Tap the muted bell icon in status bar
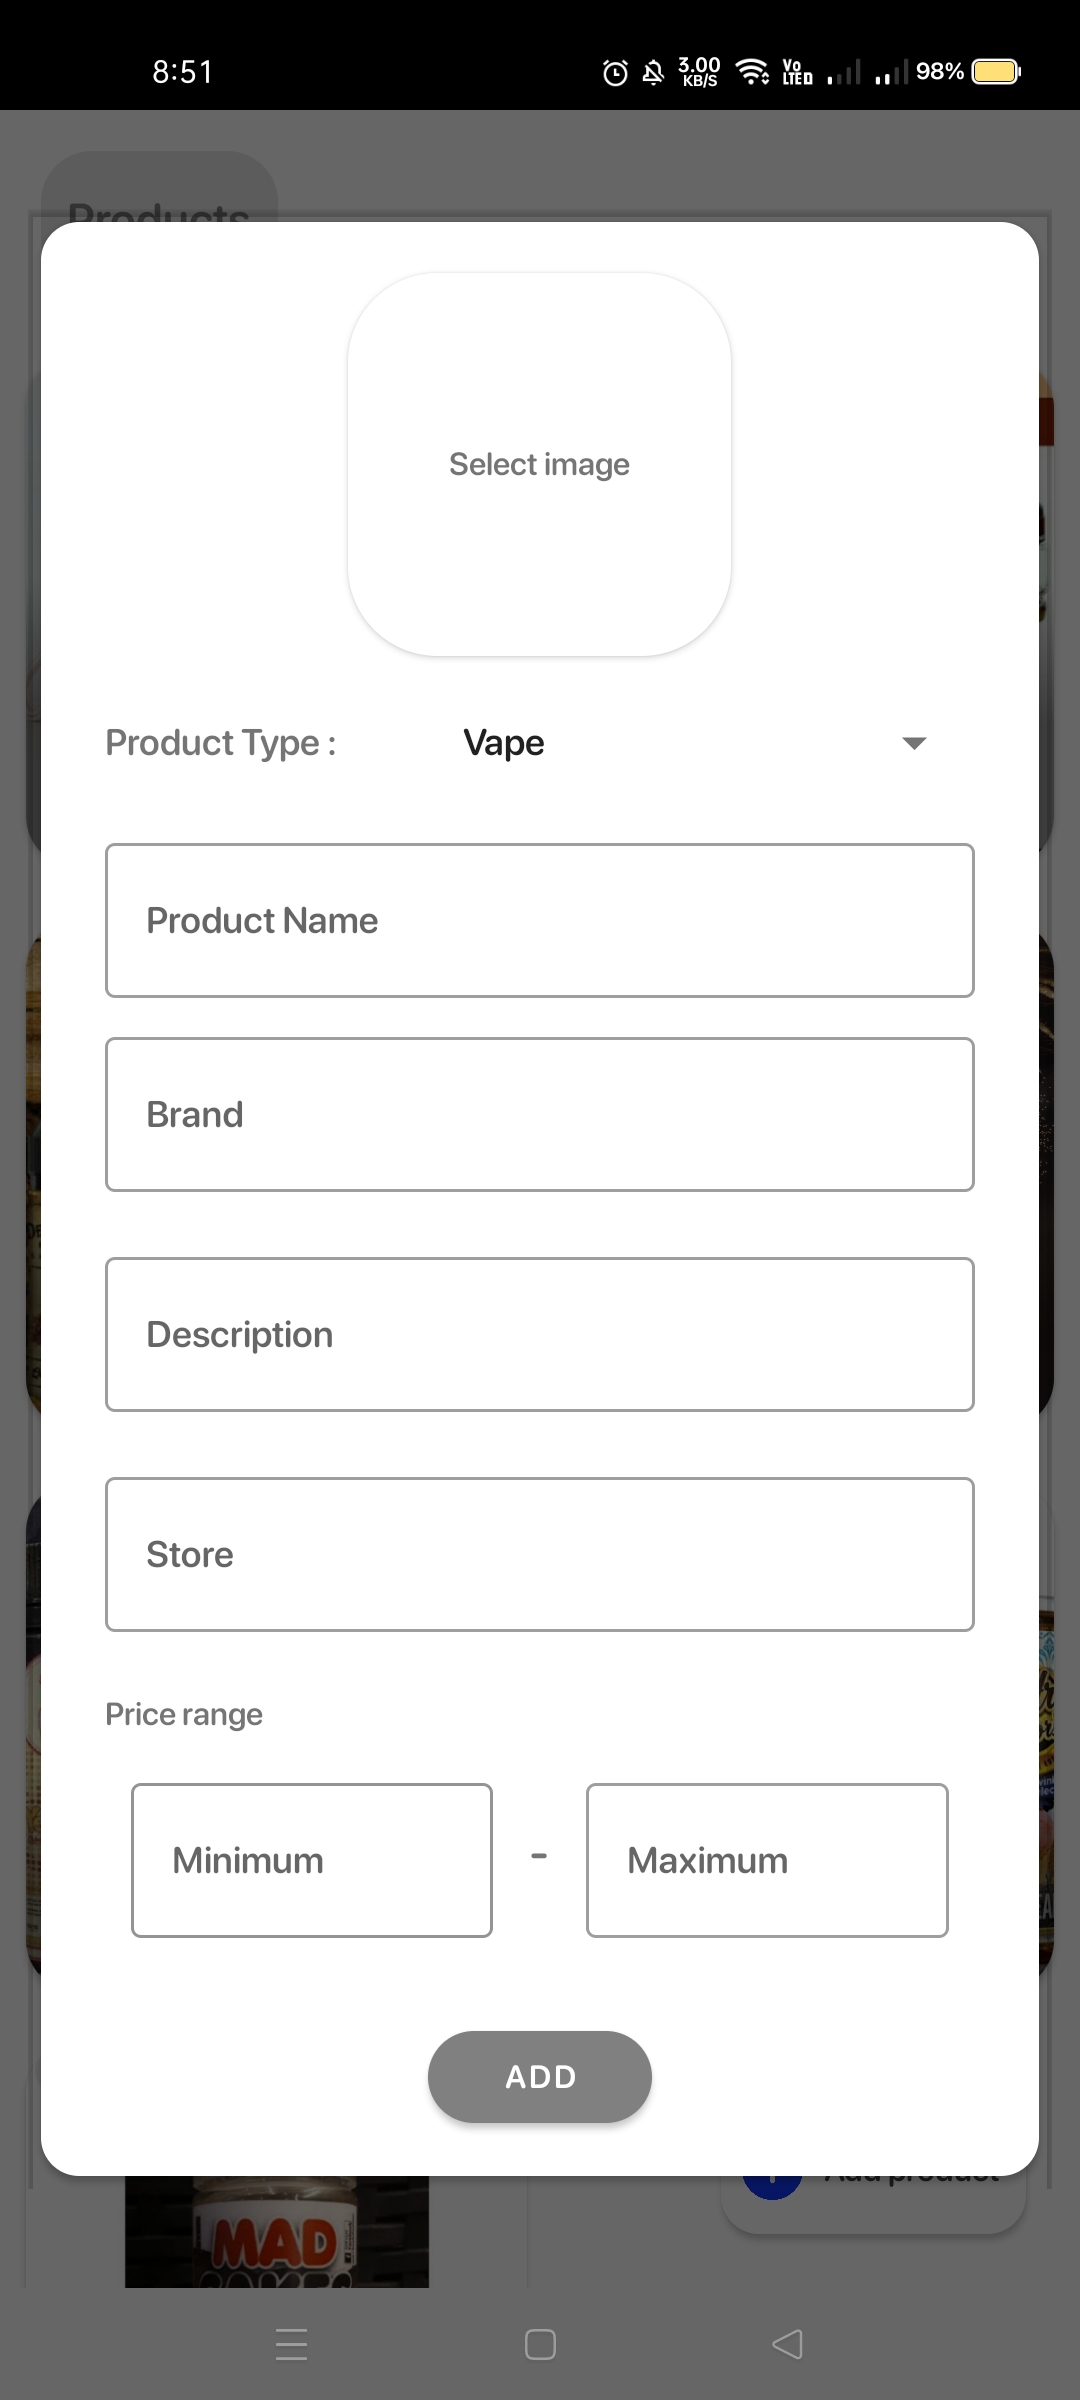 coord(653,72)
